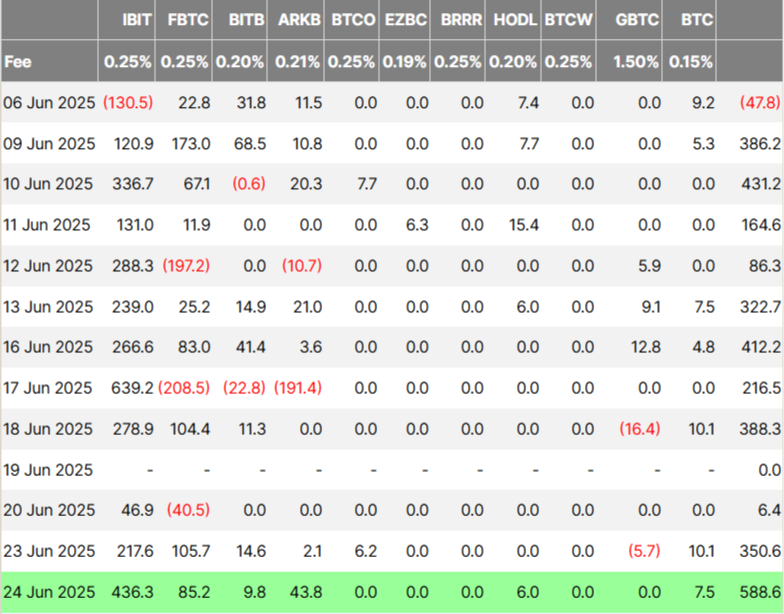The height and width of the screenshot is (614, 784).
Task: Click the HODL value 15.4
Action: pos(524,225)
